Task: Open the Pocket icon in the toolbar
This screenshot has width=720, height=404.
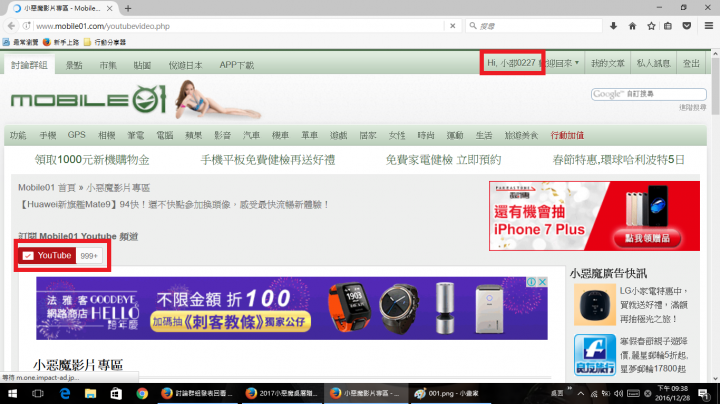Action: (687, 26)
